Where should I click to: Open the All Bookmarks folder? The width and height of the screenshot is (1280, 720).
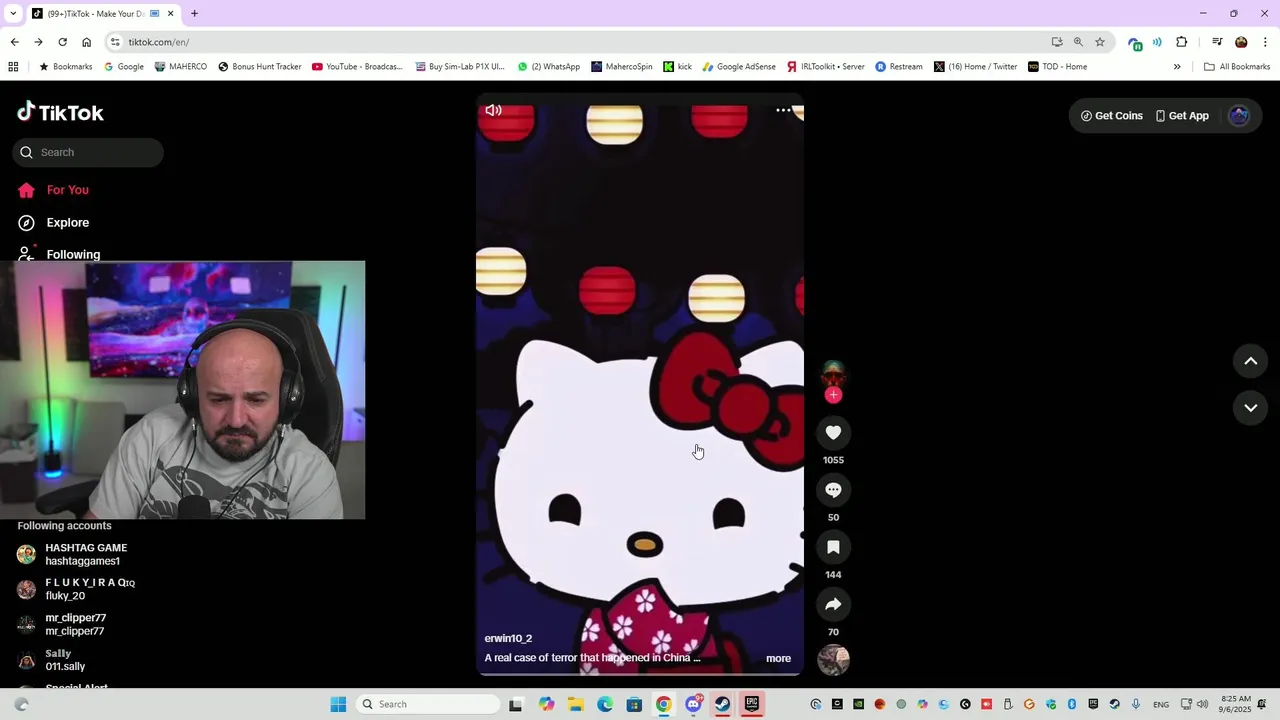point(1237,67)
